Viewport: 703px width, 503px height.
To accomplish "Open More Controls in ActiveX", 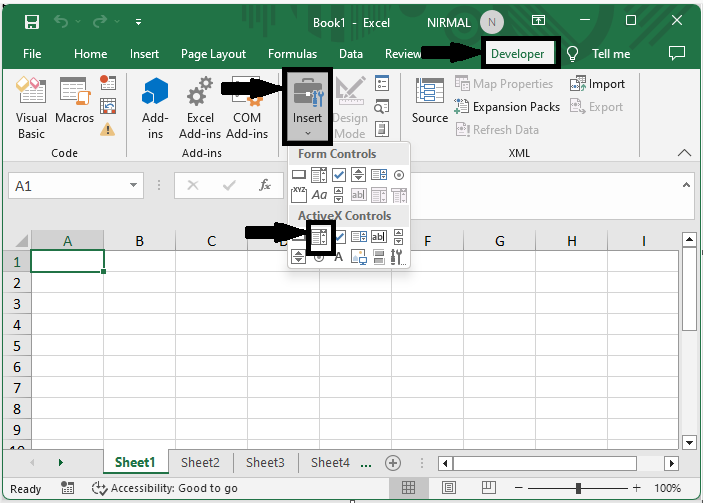I will coord(398,257).
